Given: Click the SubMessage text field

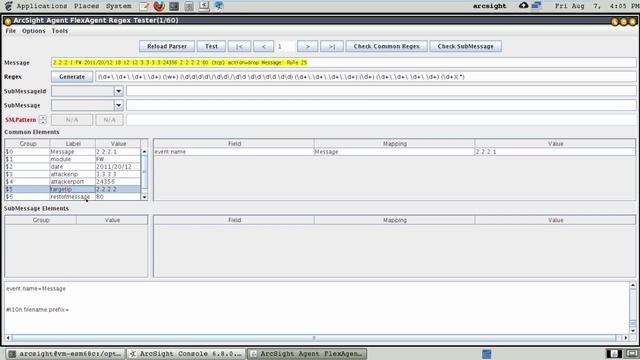Looking at the screenshot, I should point(381,105).
